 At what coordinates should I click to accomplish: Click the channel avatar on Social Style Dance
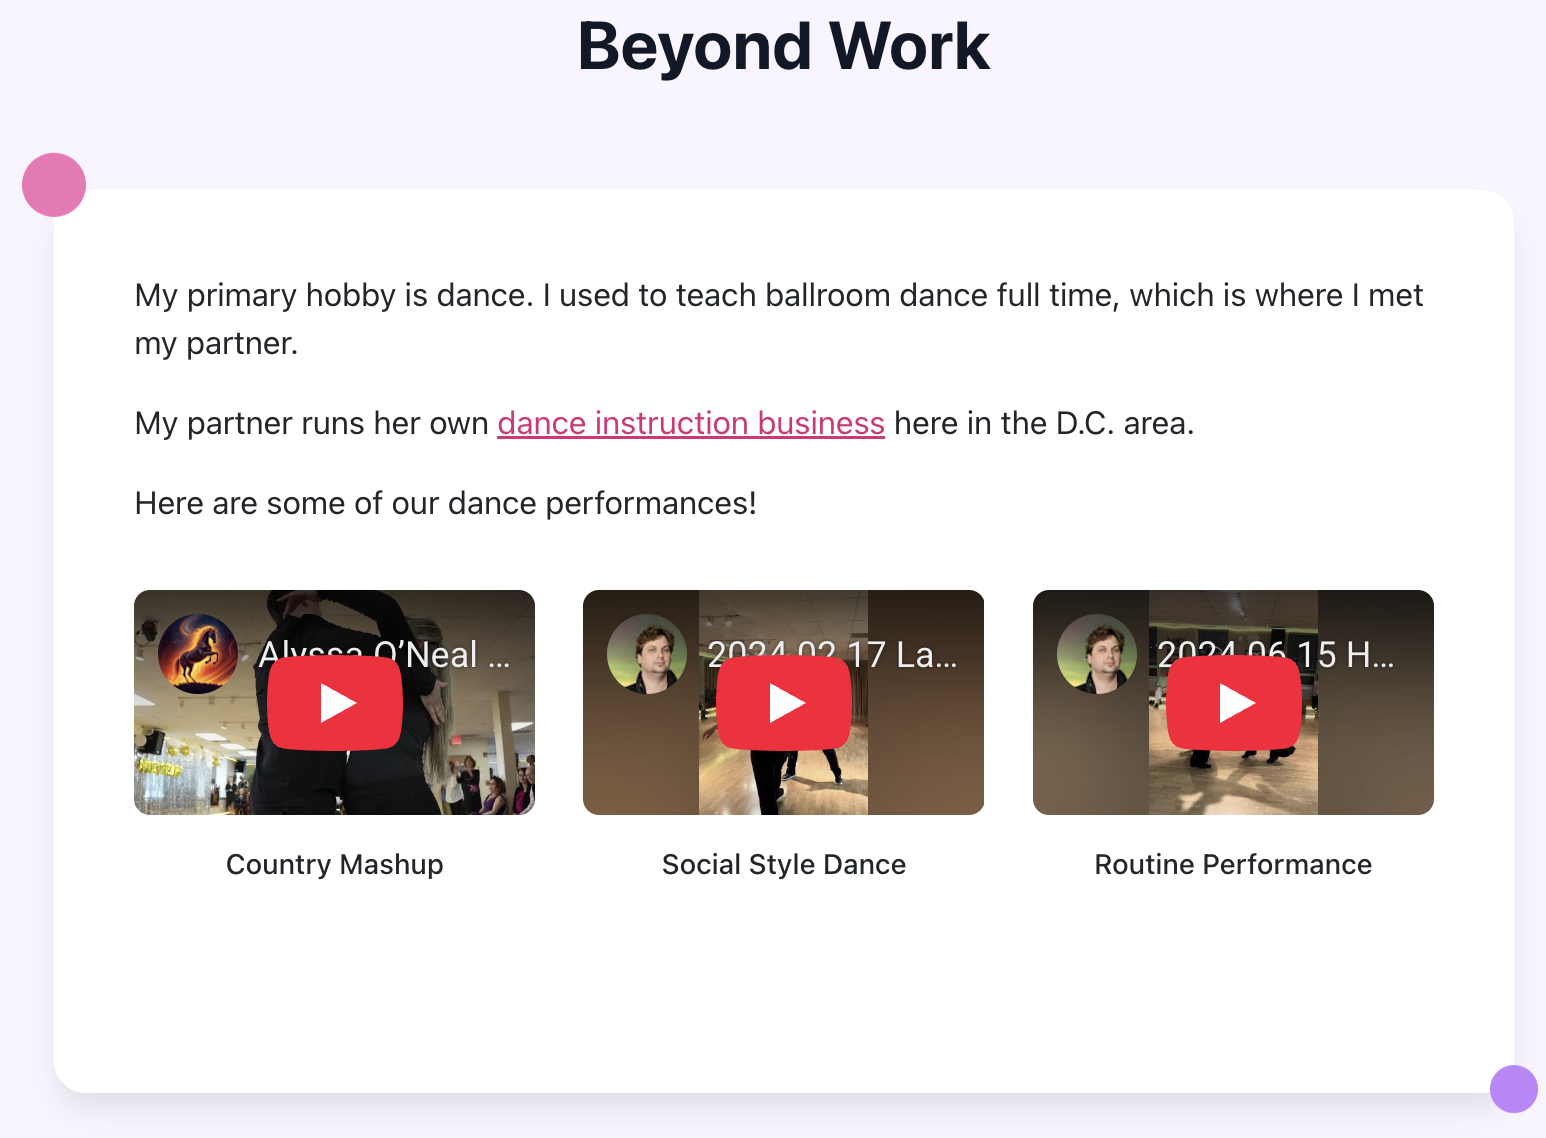pyautogui.click(x=646, y=654)
